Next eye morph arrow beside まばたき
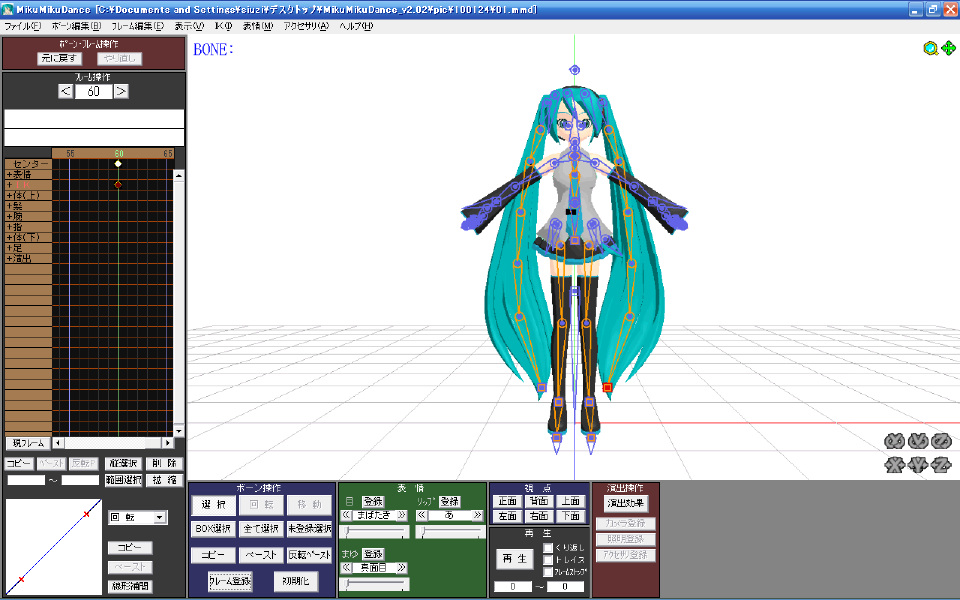This screenshot has height=600, width=960. tap(402, 515)
